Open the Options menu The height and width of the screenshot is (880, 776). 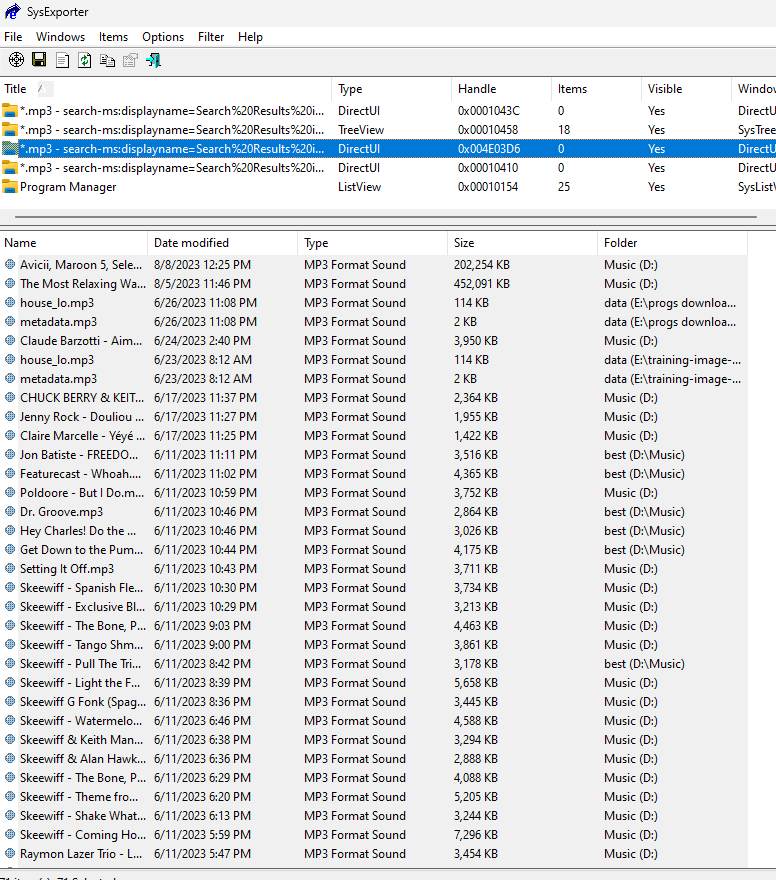[163, 37]
